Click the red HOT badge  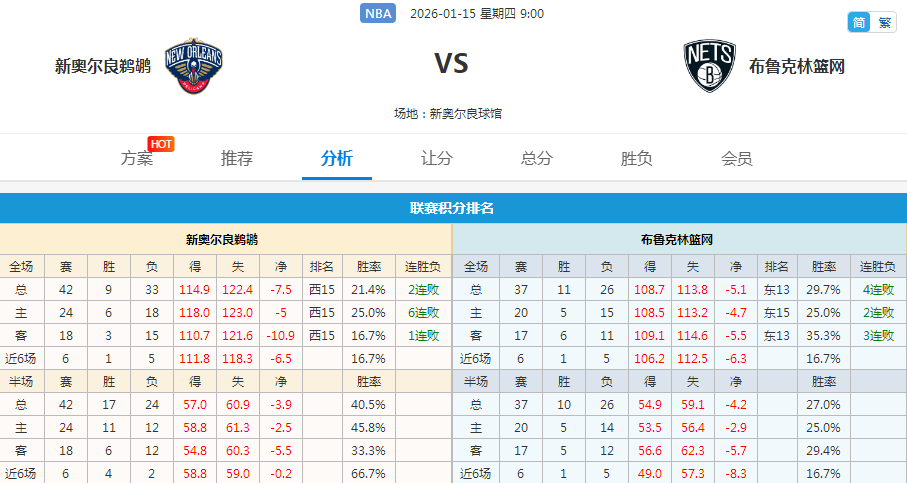[161, 144]
